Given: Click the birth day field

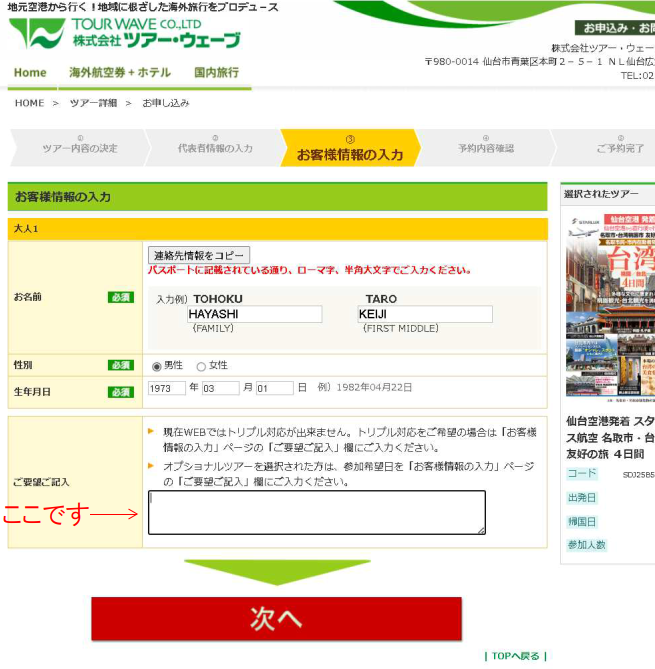Looking at the screenshot, I should [274, 388].
